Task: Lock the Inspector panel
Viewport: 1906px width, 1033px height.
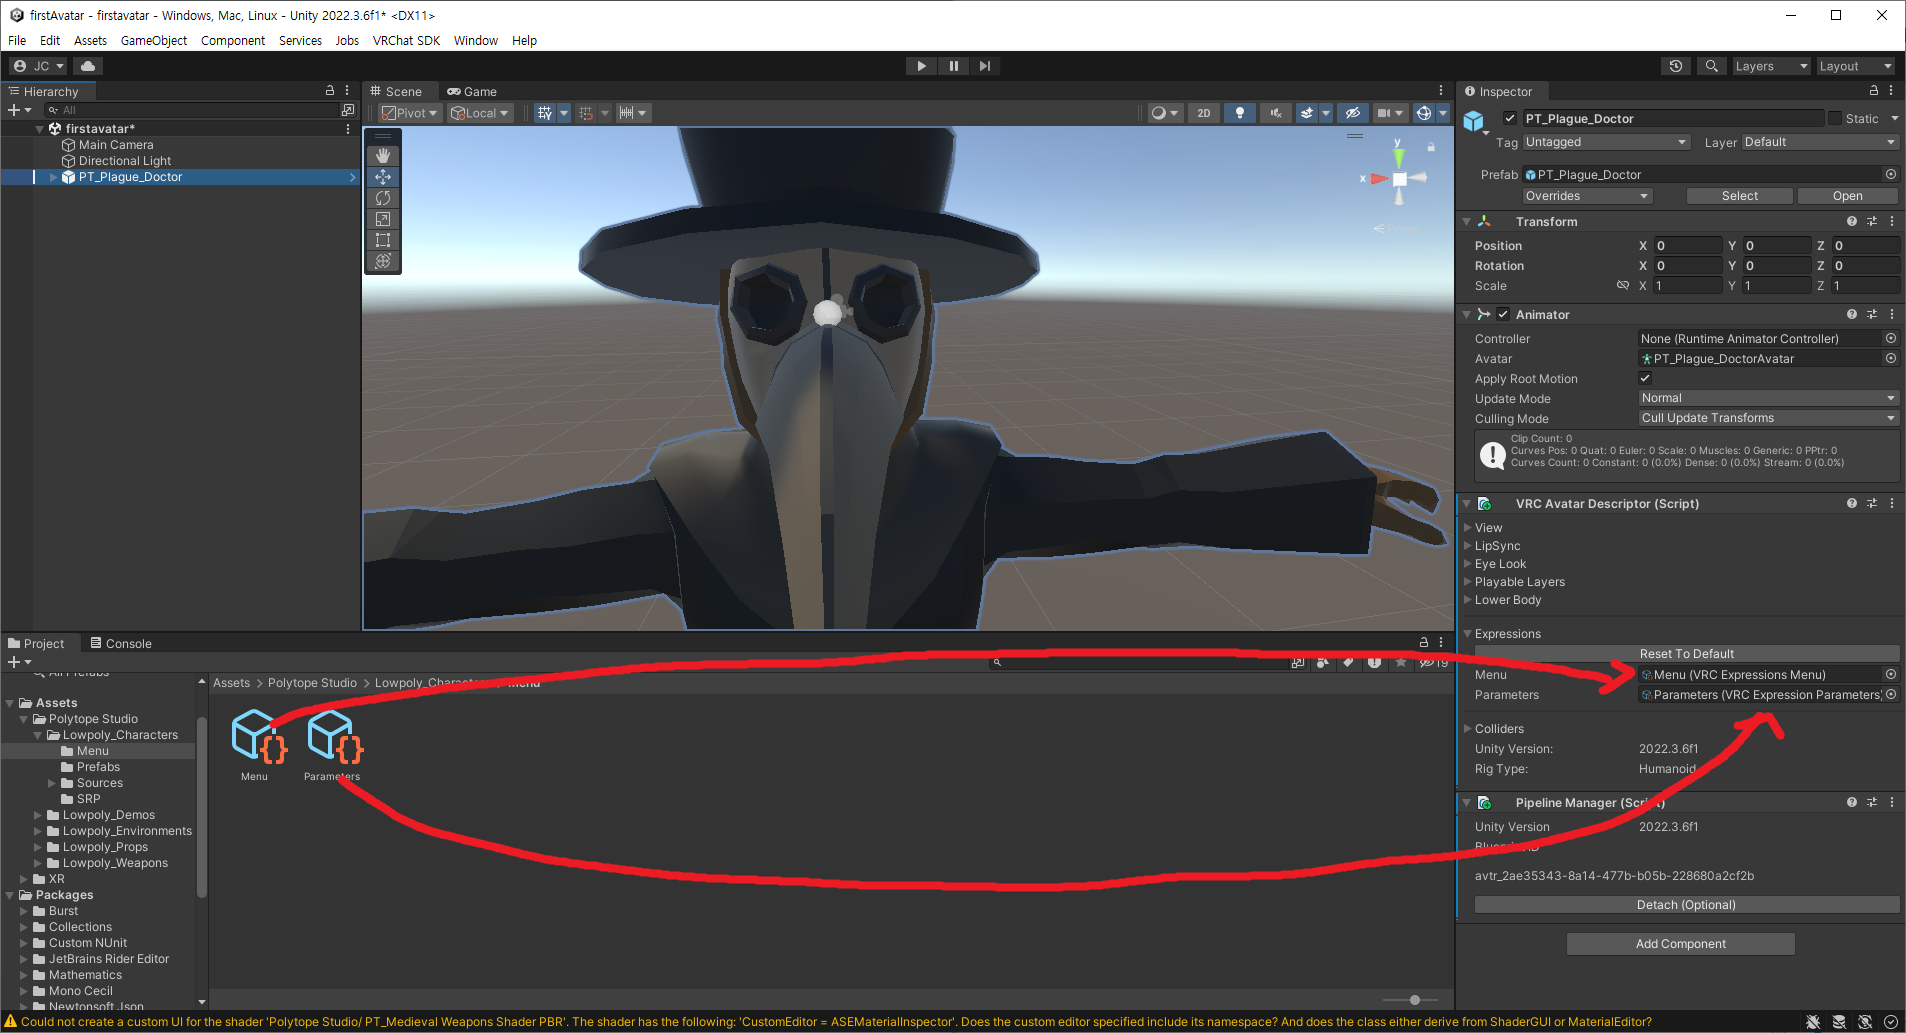Action: (x=1874, y=91)
